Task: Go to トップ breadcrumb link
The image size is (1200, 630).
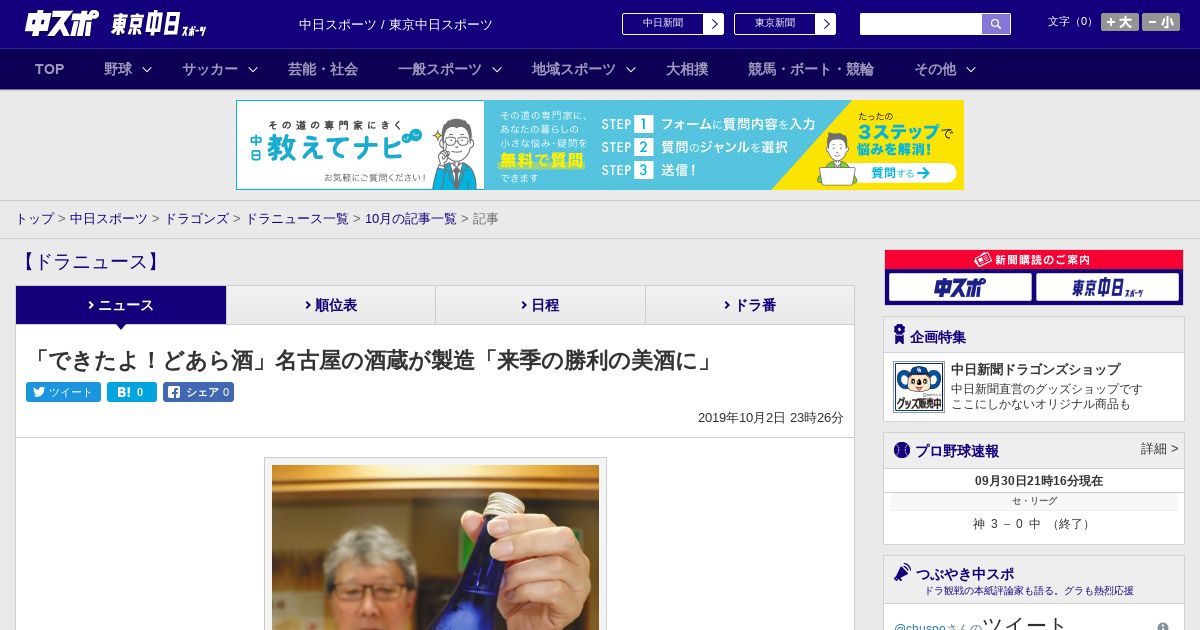Action: (34, 218)
